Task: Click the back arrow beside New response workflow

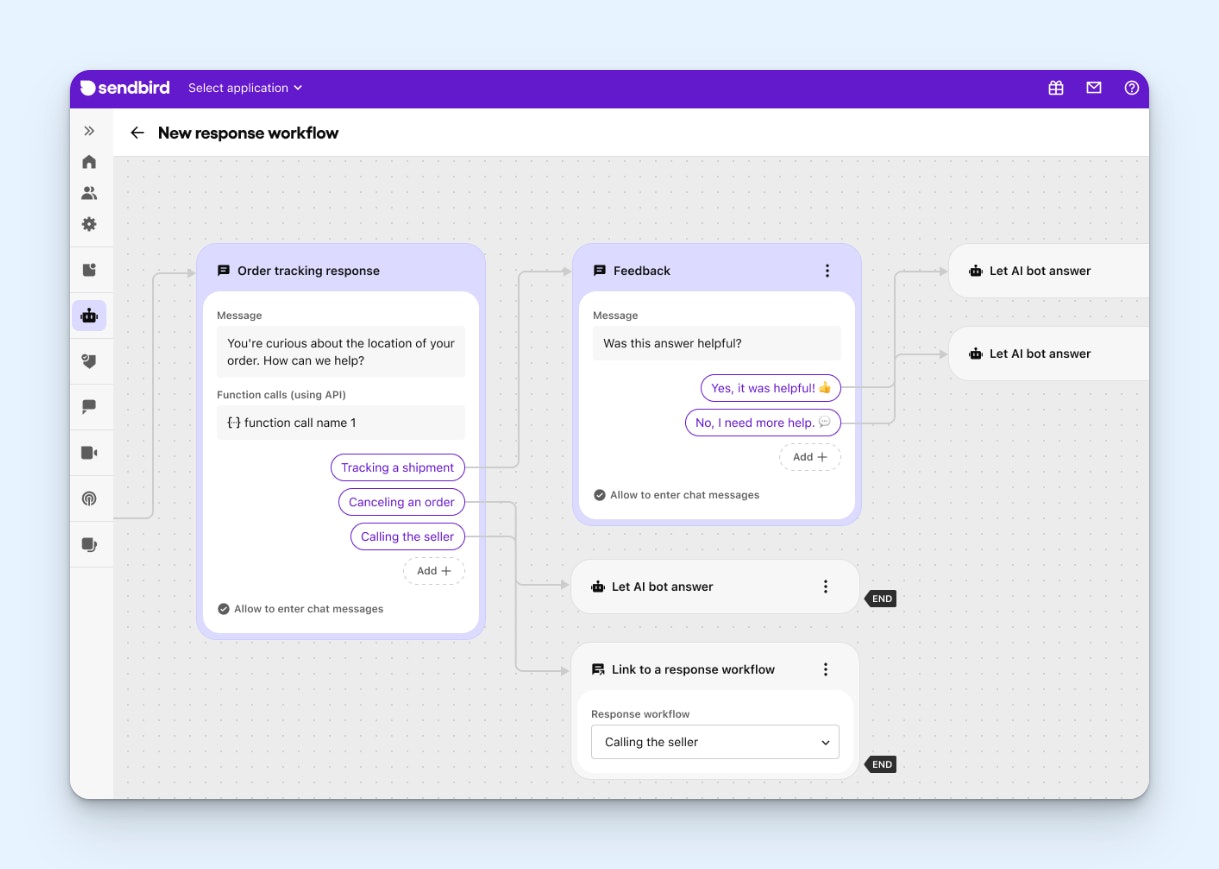Action: click(x=137, y=133)
